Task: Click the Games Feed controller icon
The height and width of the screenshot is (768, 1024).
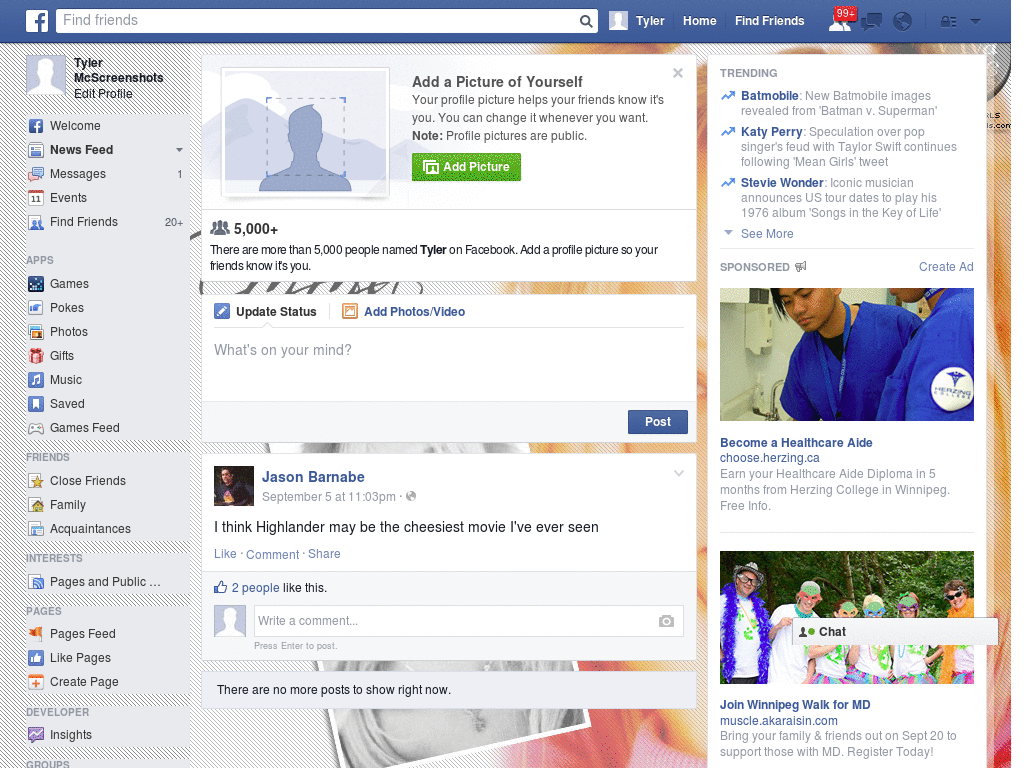Action: [x=36, y=428]
